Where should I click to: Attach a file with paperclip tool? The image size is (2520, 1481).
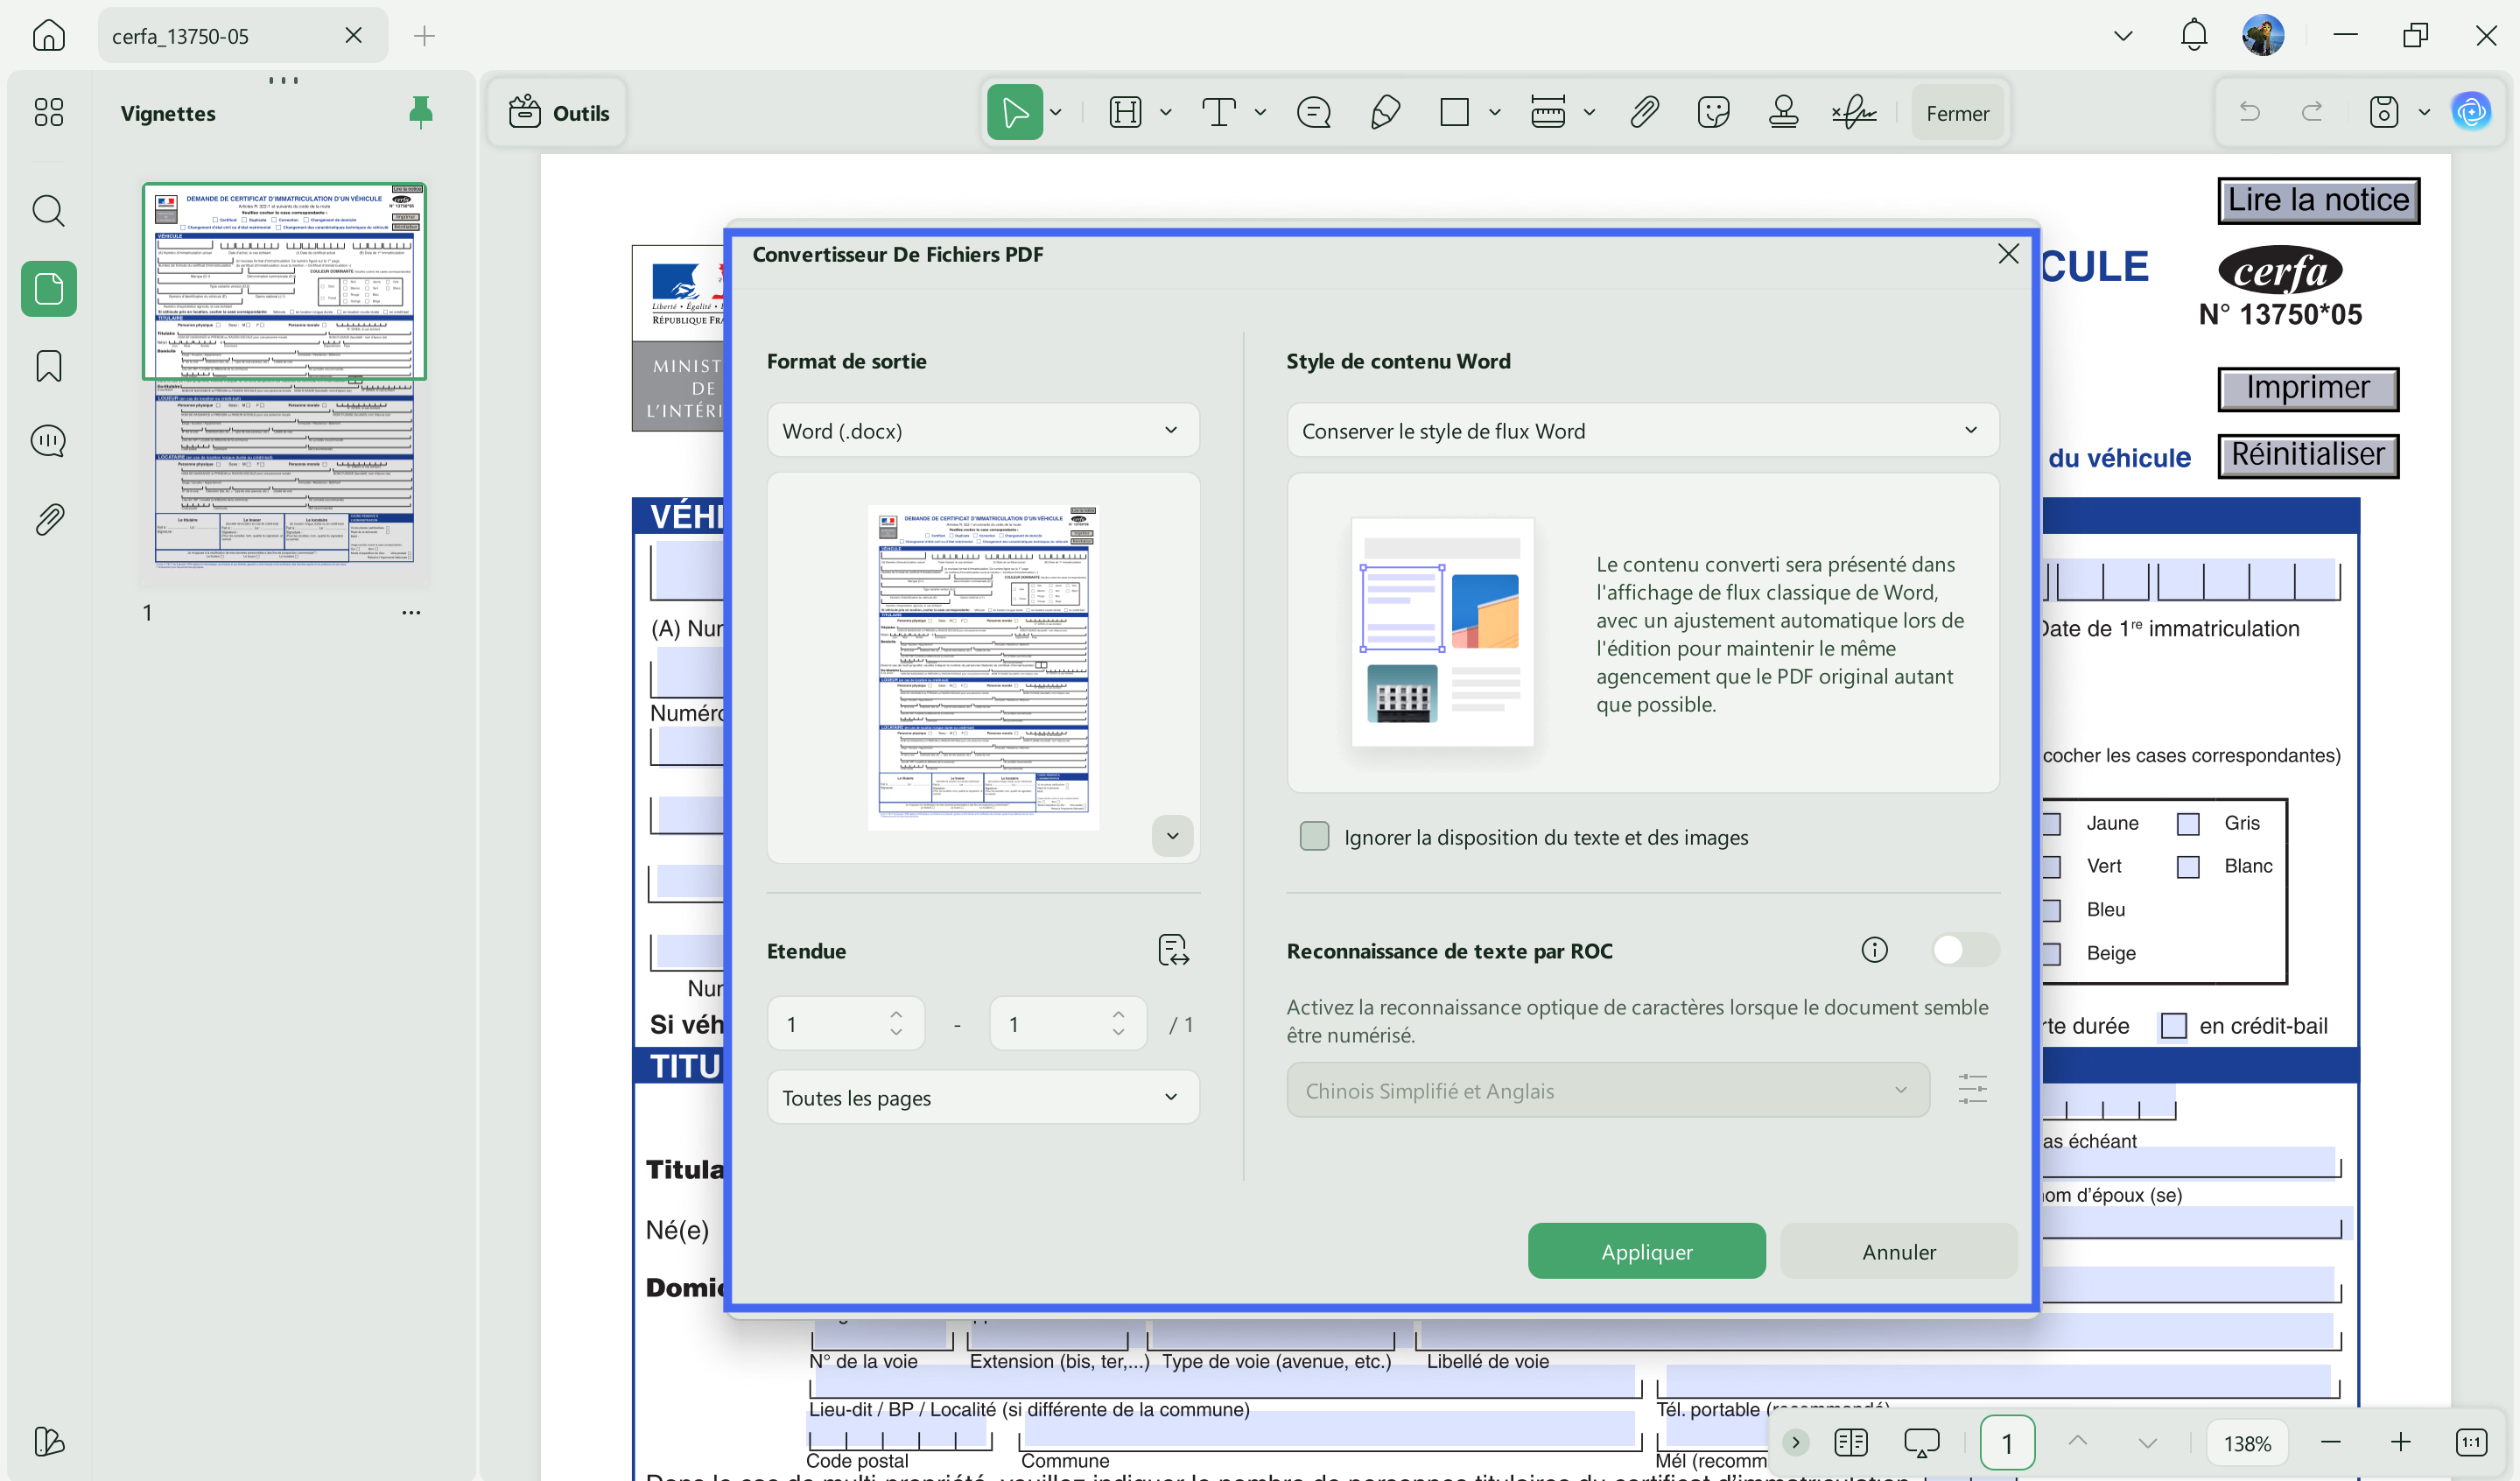(1643, 112)
